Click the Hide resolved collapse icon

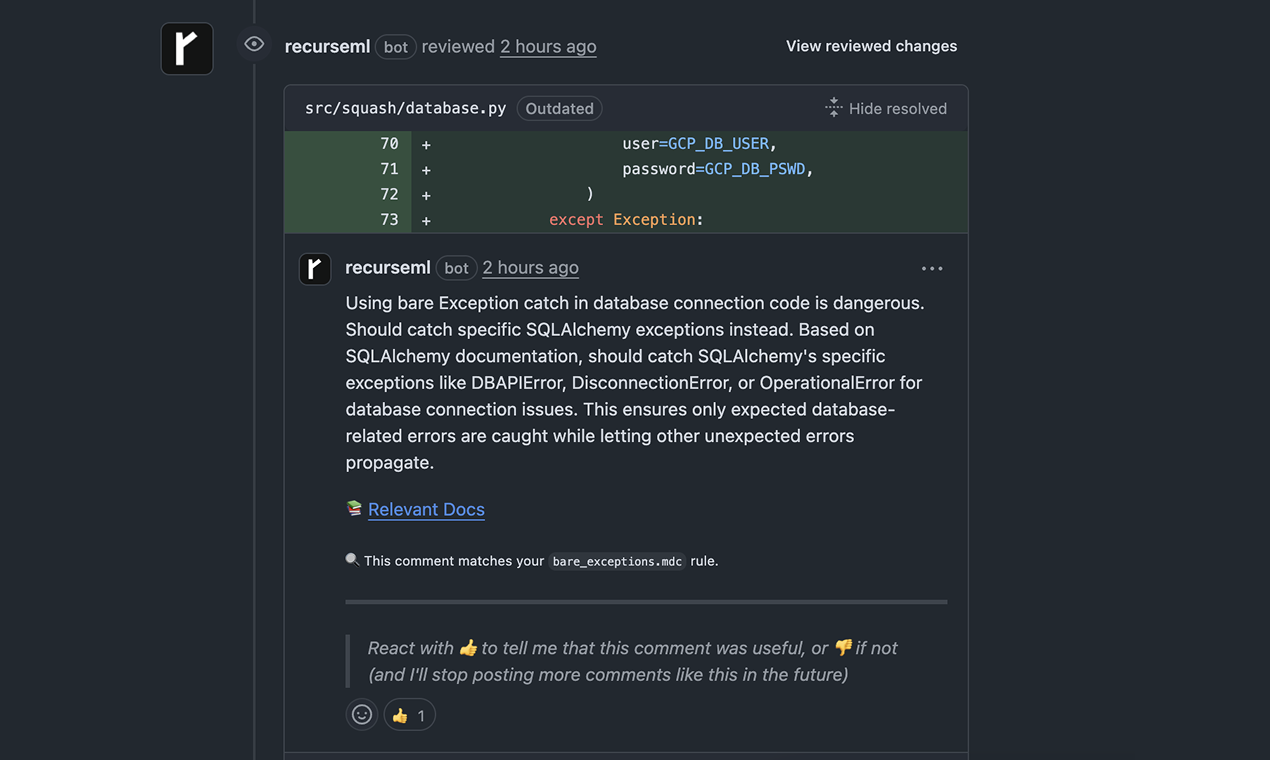tap(833, 108)
